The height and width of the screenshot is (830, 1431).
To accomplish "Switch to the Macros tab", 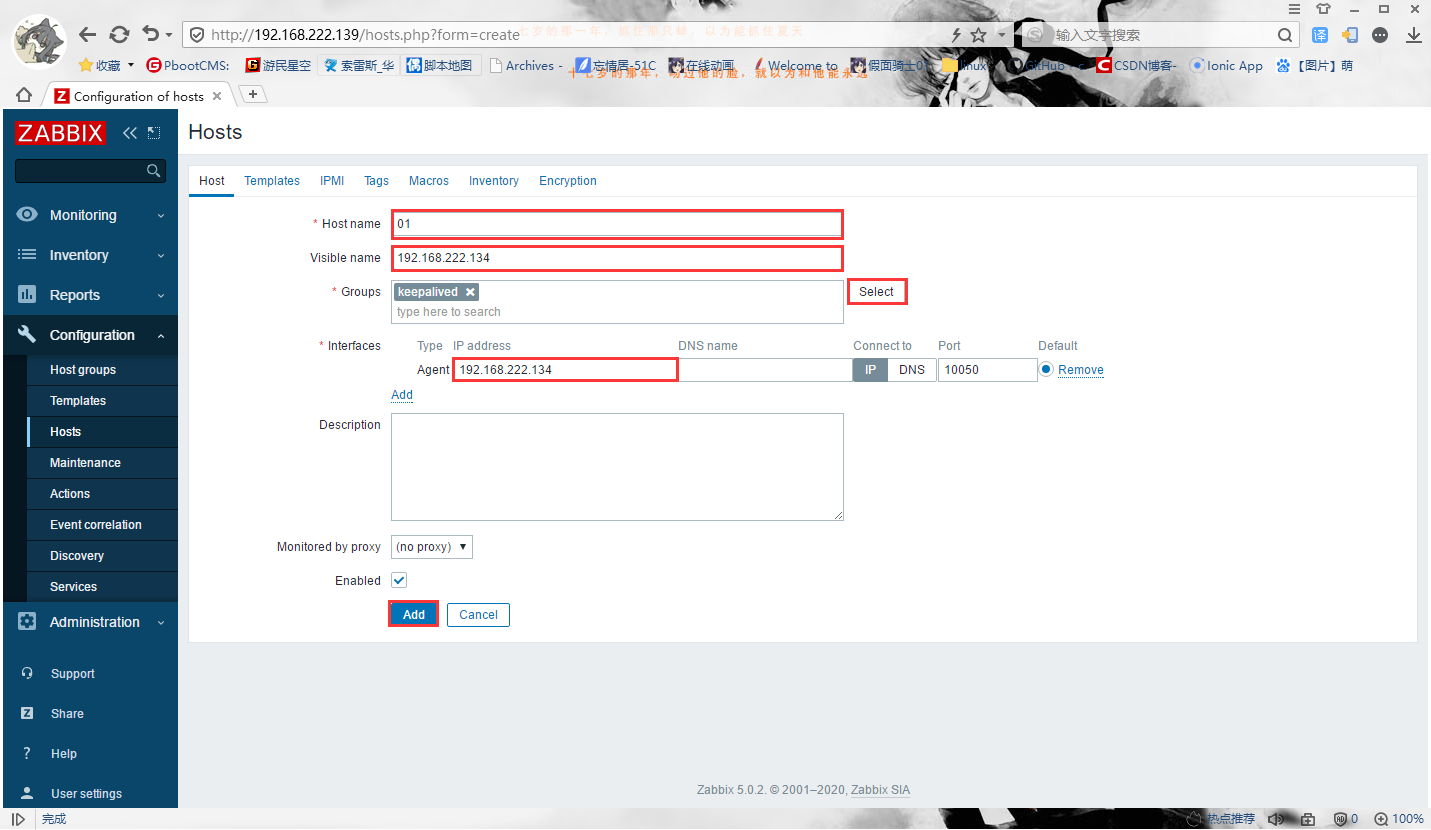I will click(x=429, y=181).
